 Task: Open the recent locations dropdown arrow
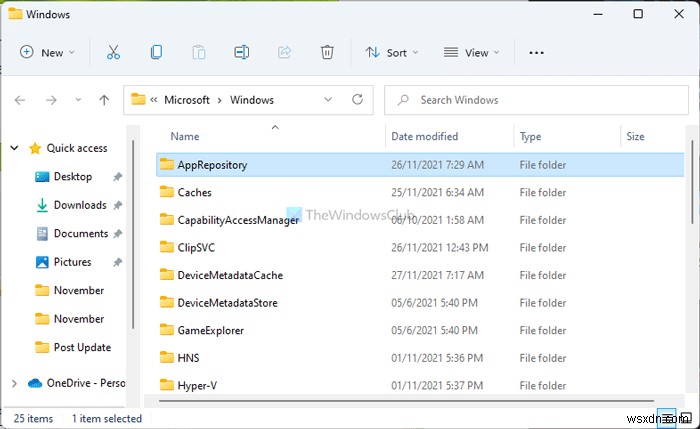(x=78, y=100)
